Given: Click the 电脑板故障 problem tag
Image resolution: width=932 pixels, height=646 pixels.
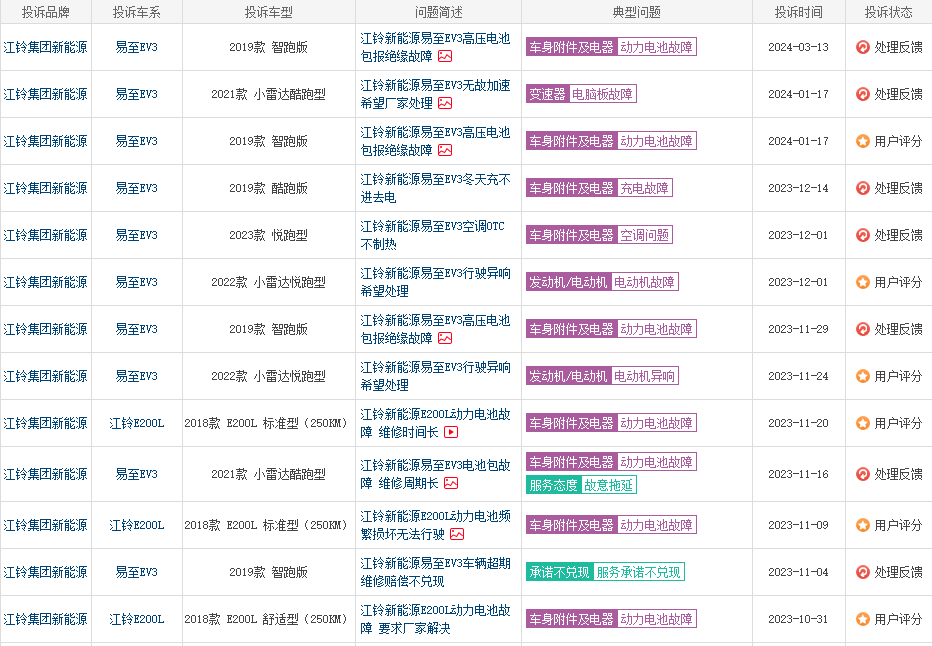Looking at the screenshot, I should pyautogui.click(x=602, y=94).
